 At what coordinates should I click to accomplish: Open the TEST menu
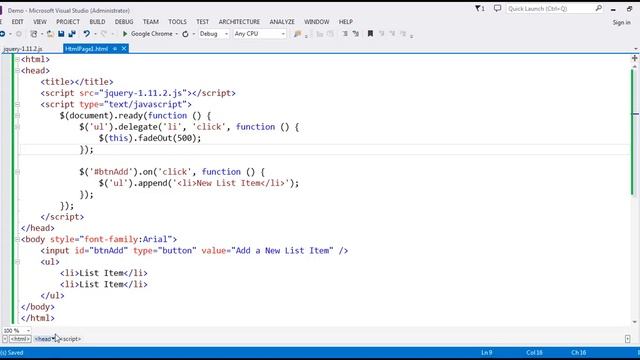point(202,22)
